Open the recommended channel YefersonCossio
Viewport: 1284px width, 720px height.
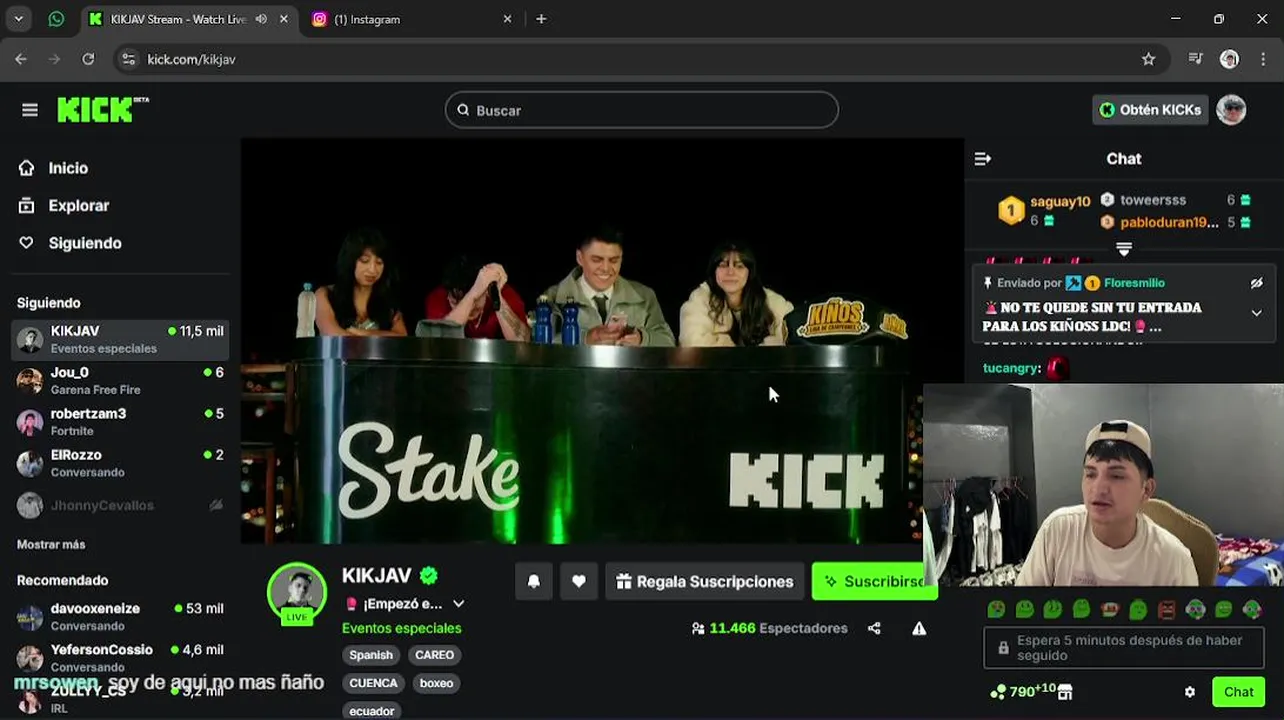point(120,657)
